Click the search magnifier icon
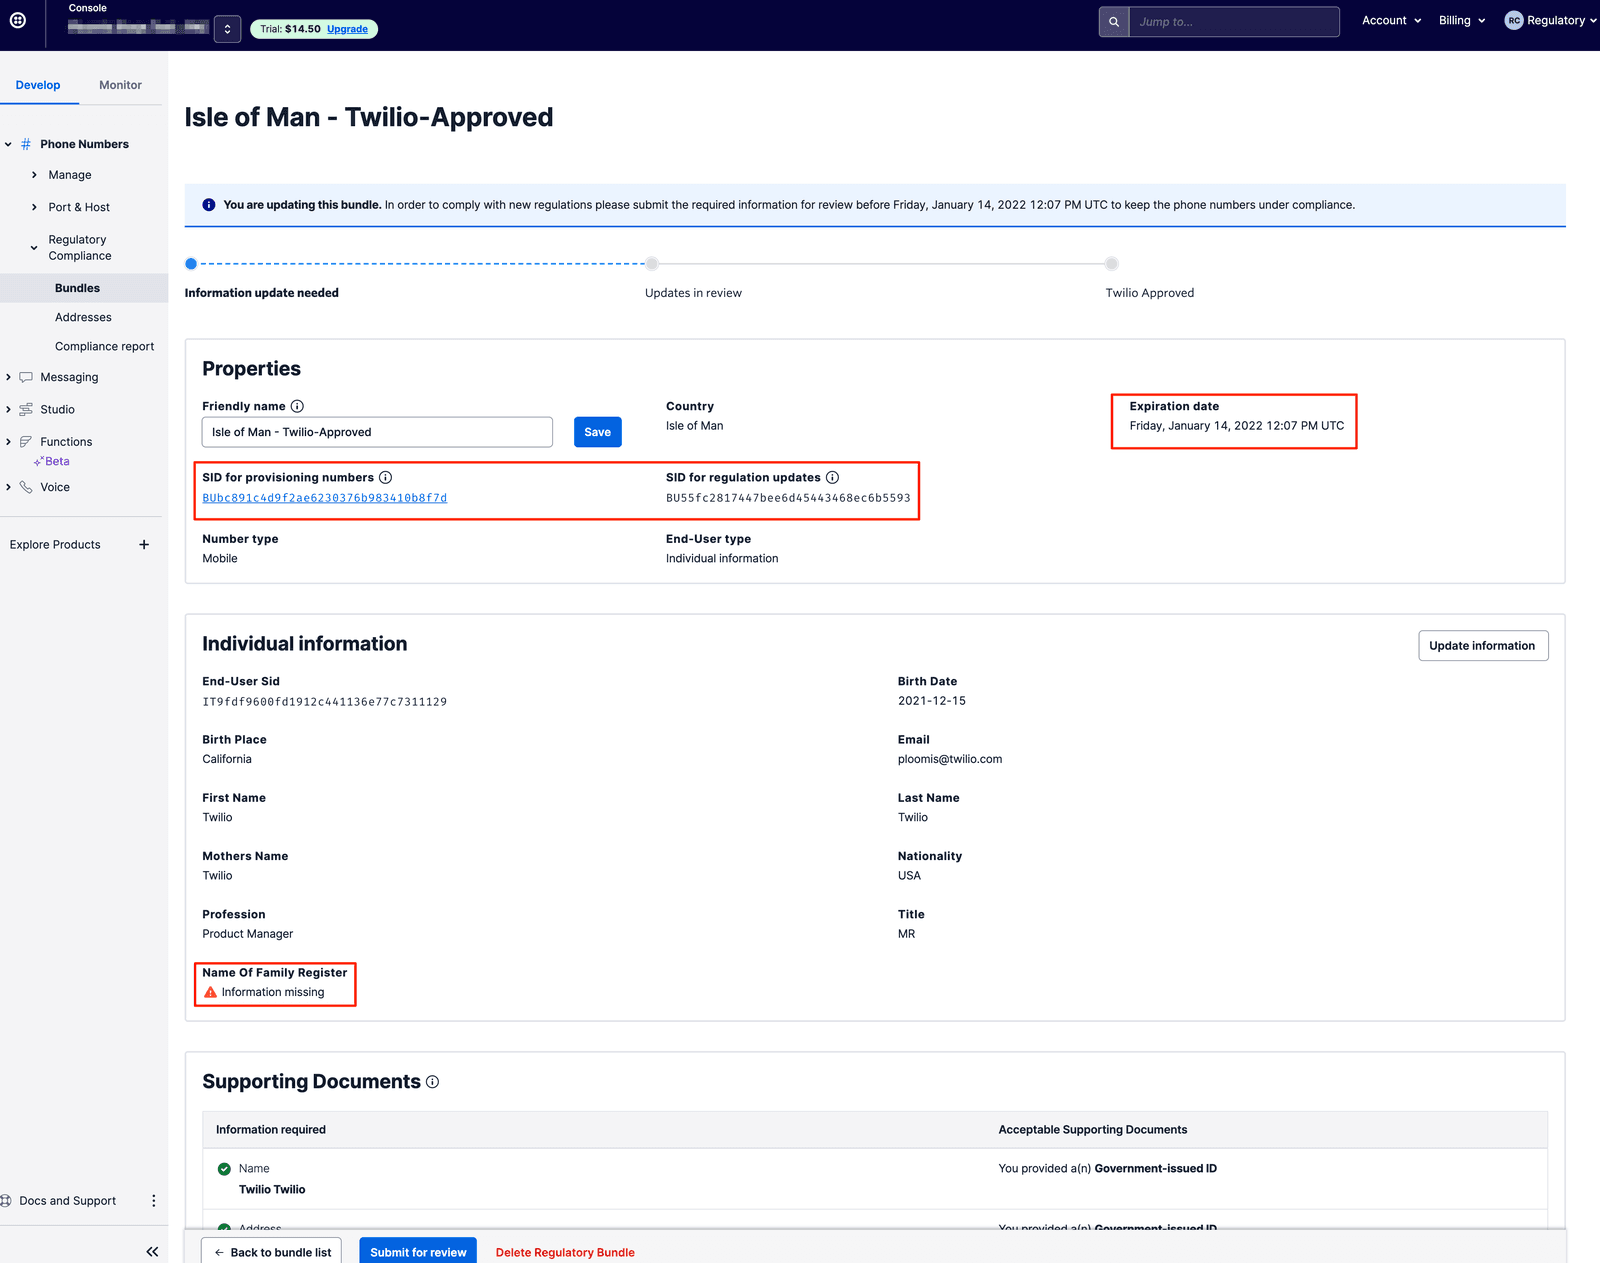 click(1113, 22)
